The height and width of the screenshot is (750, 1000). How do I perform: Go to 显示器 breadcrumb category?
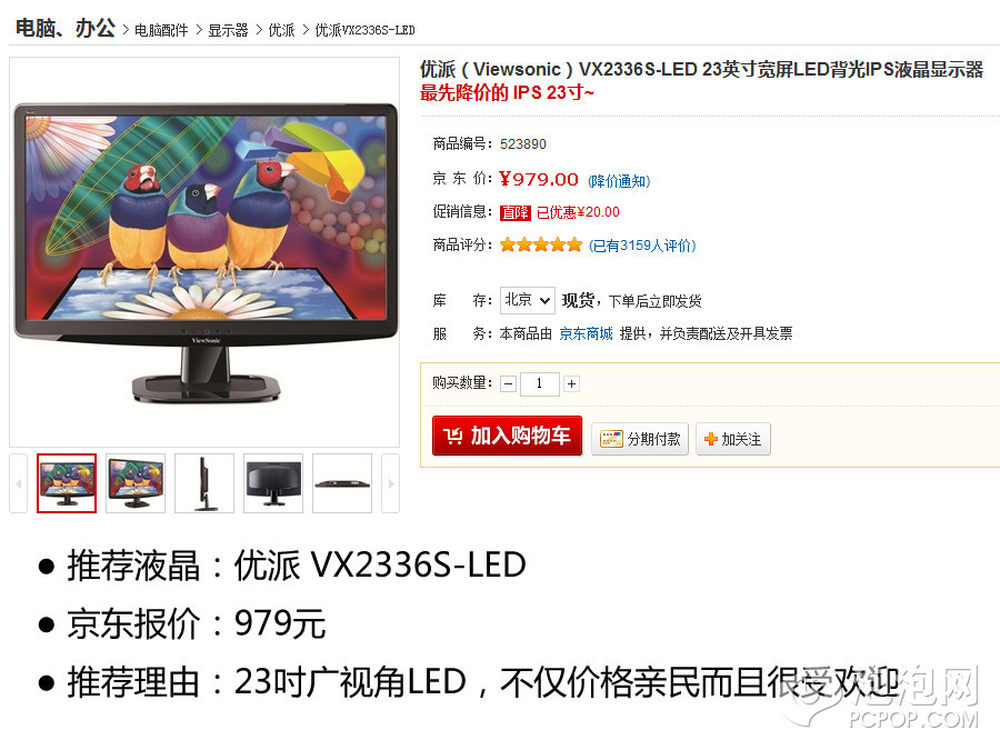(x=228, y=30)
